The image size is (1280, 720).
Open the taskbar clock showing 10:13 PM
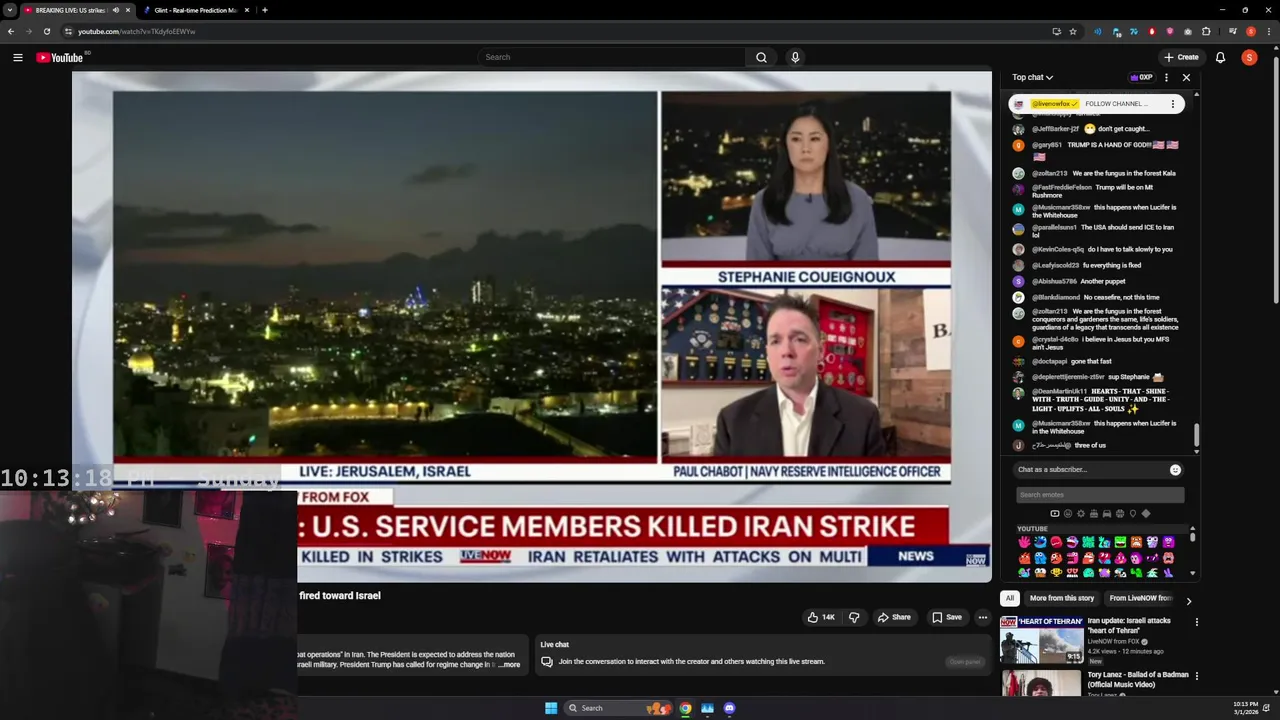[x=1246, y=708]
